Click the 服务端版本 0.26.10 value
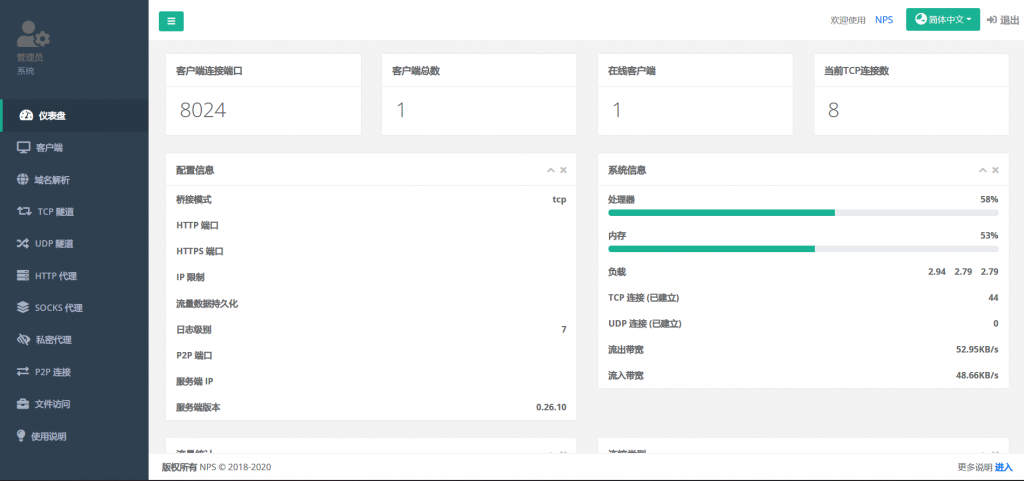The image size is (1024, 481). 551,407
